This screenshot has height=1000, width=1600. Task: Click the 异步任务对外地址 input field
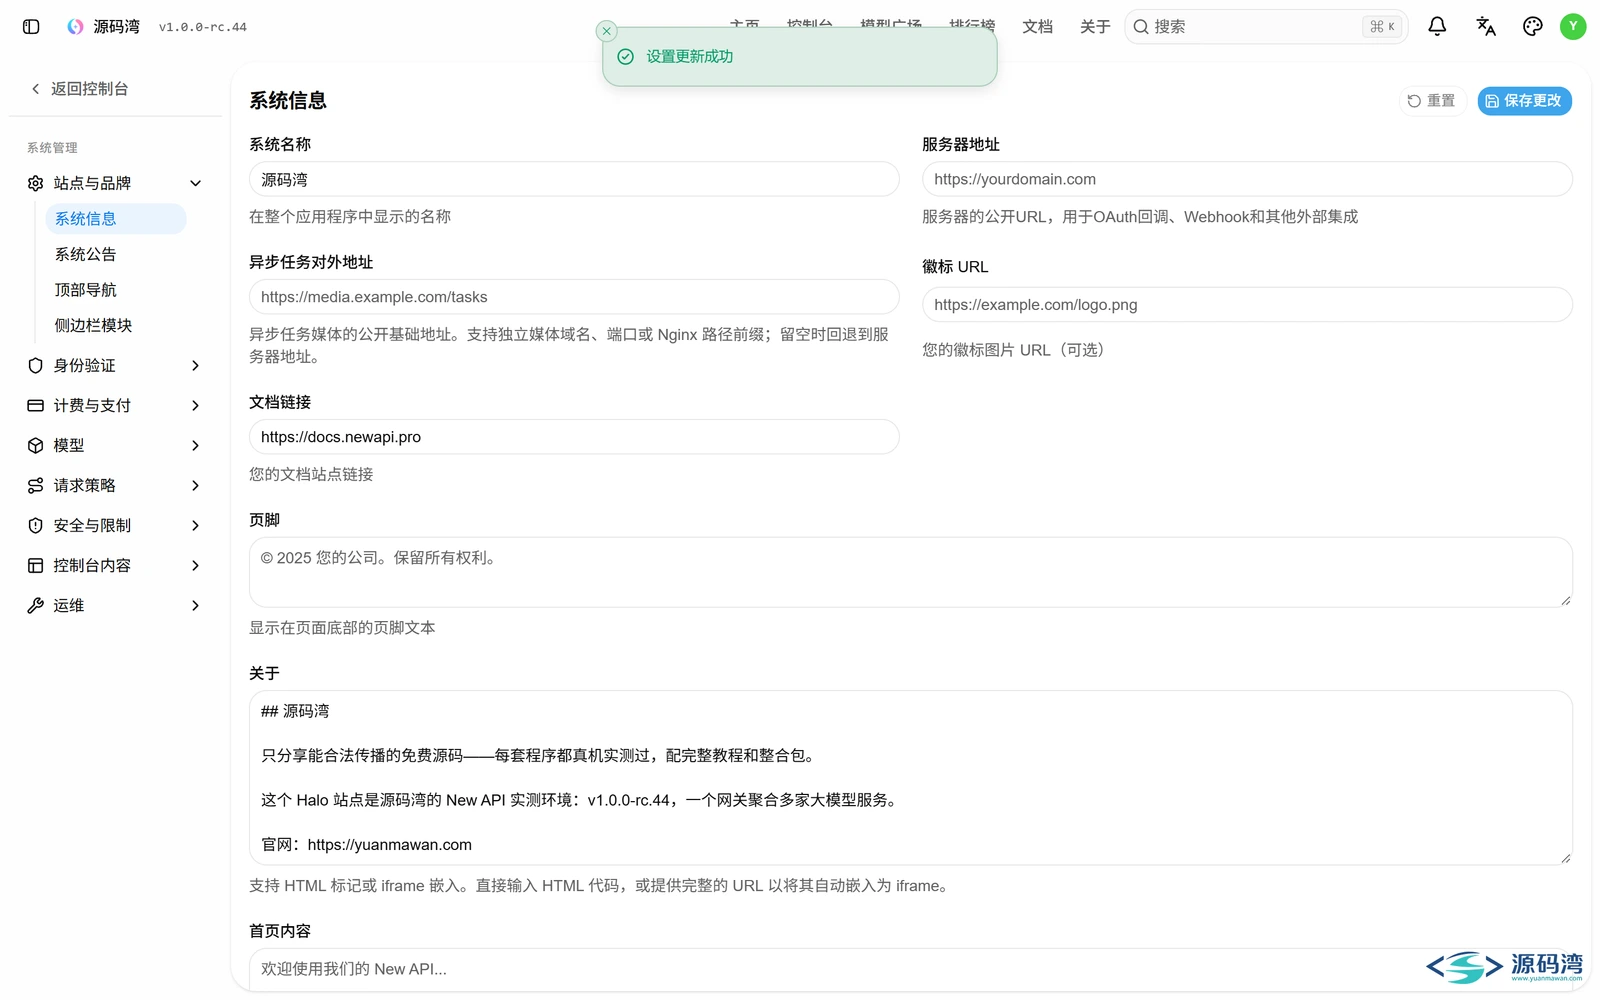point(574,297)
